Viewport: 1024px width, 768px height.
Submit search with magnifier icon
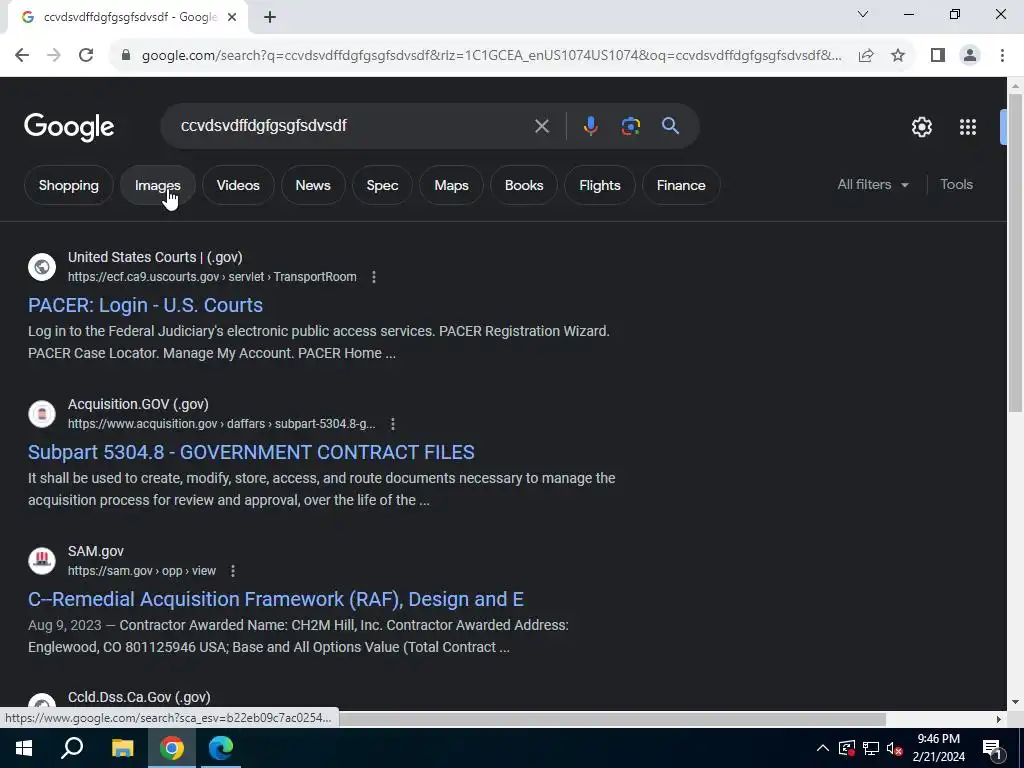pos(671,126)
